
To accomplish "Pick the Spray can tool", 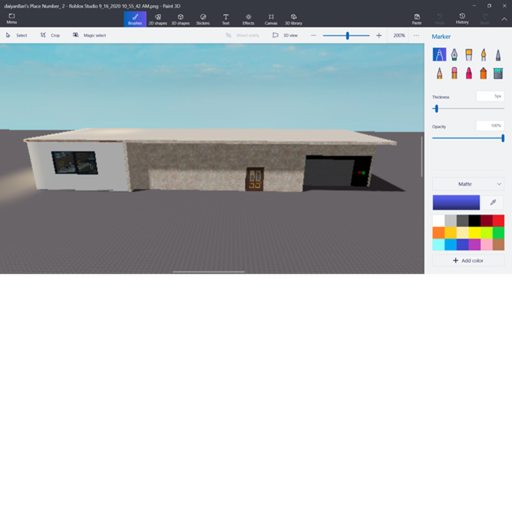I will click(x=483, y=73).
